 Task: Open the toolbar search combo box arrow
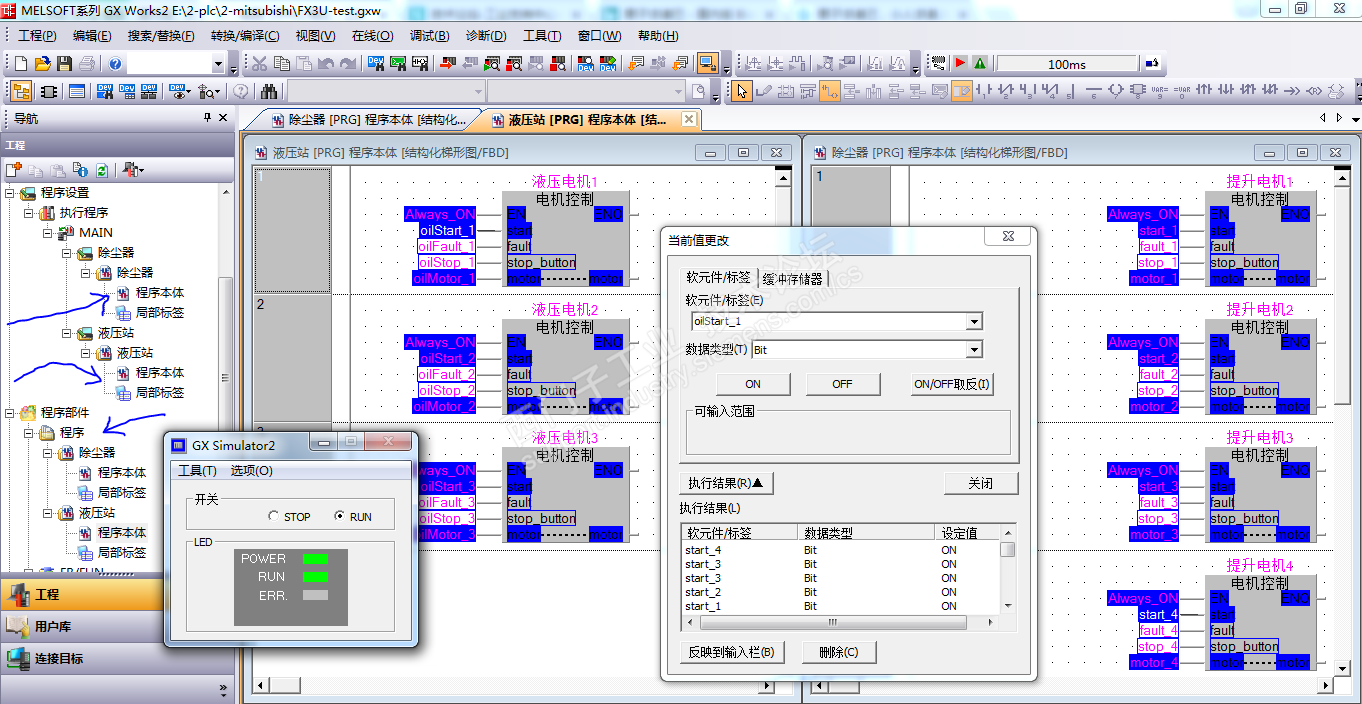(x=219, y=64)
